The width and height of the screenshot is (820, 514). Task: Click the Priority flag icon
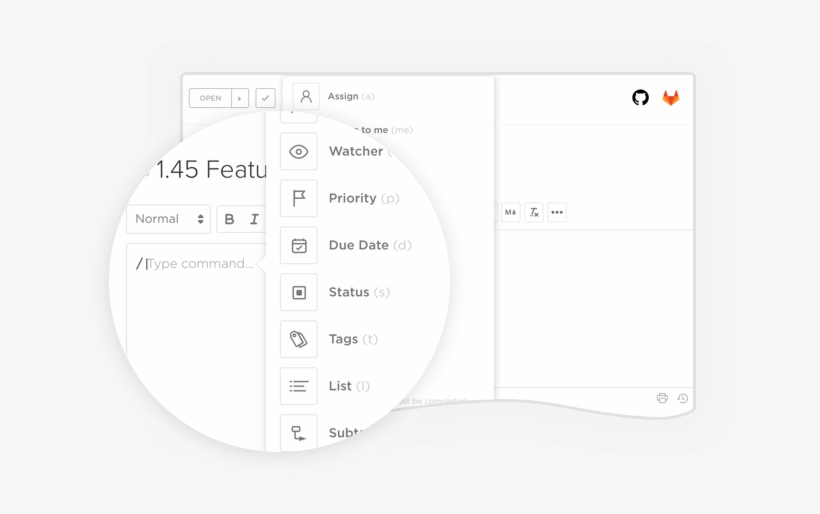coord(299,198)
